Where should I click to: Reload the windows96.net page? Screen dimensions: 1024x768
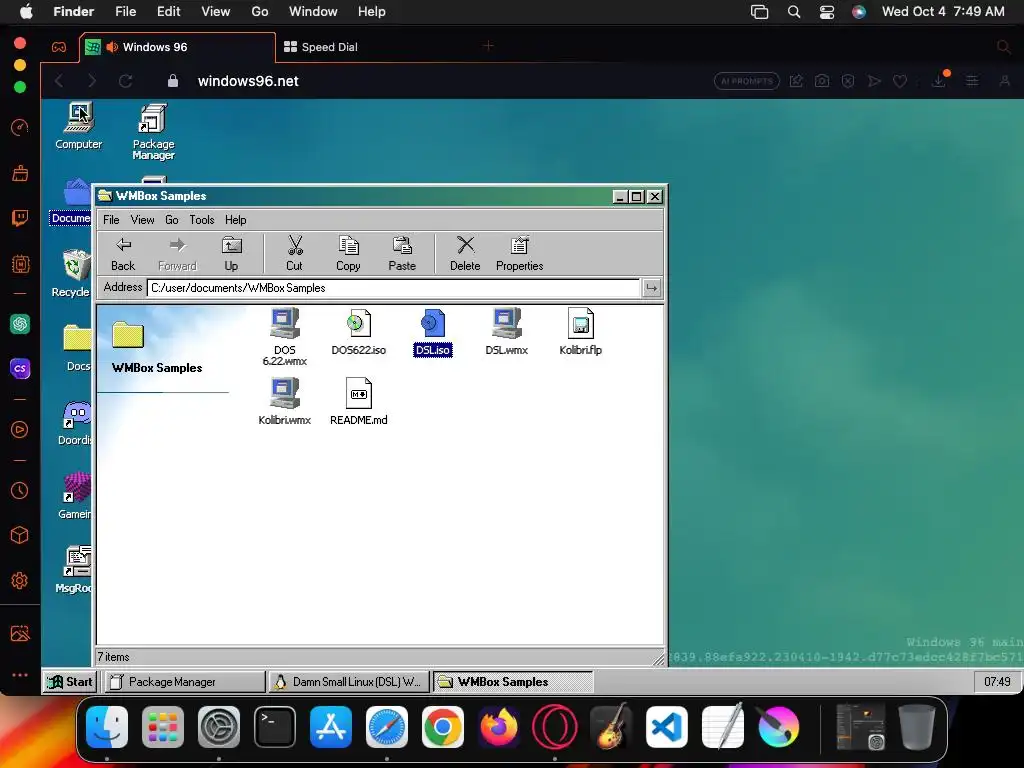(125, 81)
